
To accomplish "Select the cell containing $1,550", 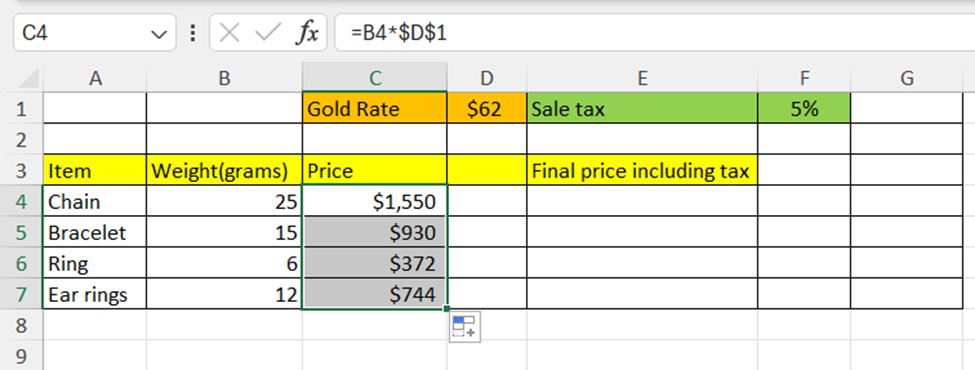I will [x=374, y=201].
